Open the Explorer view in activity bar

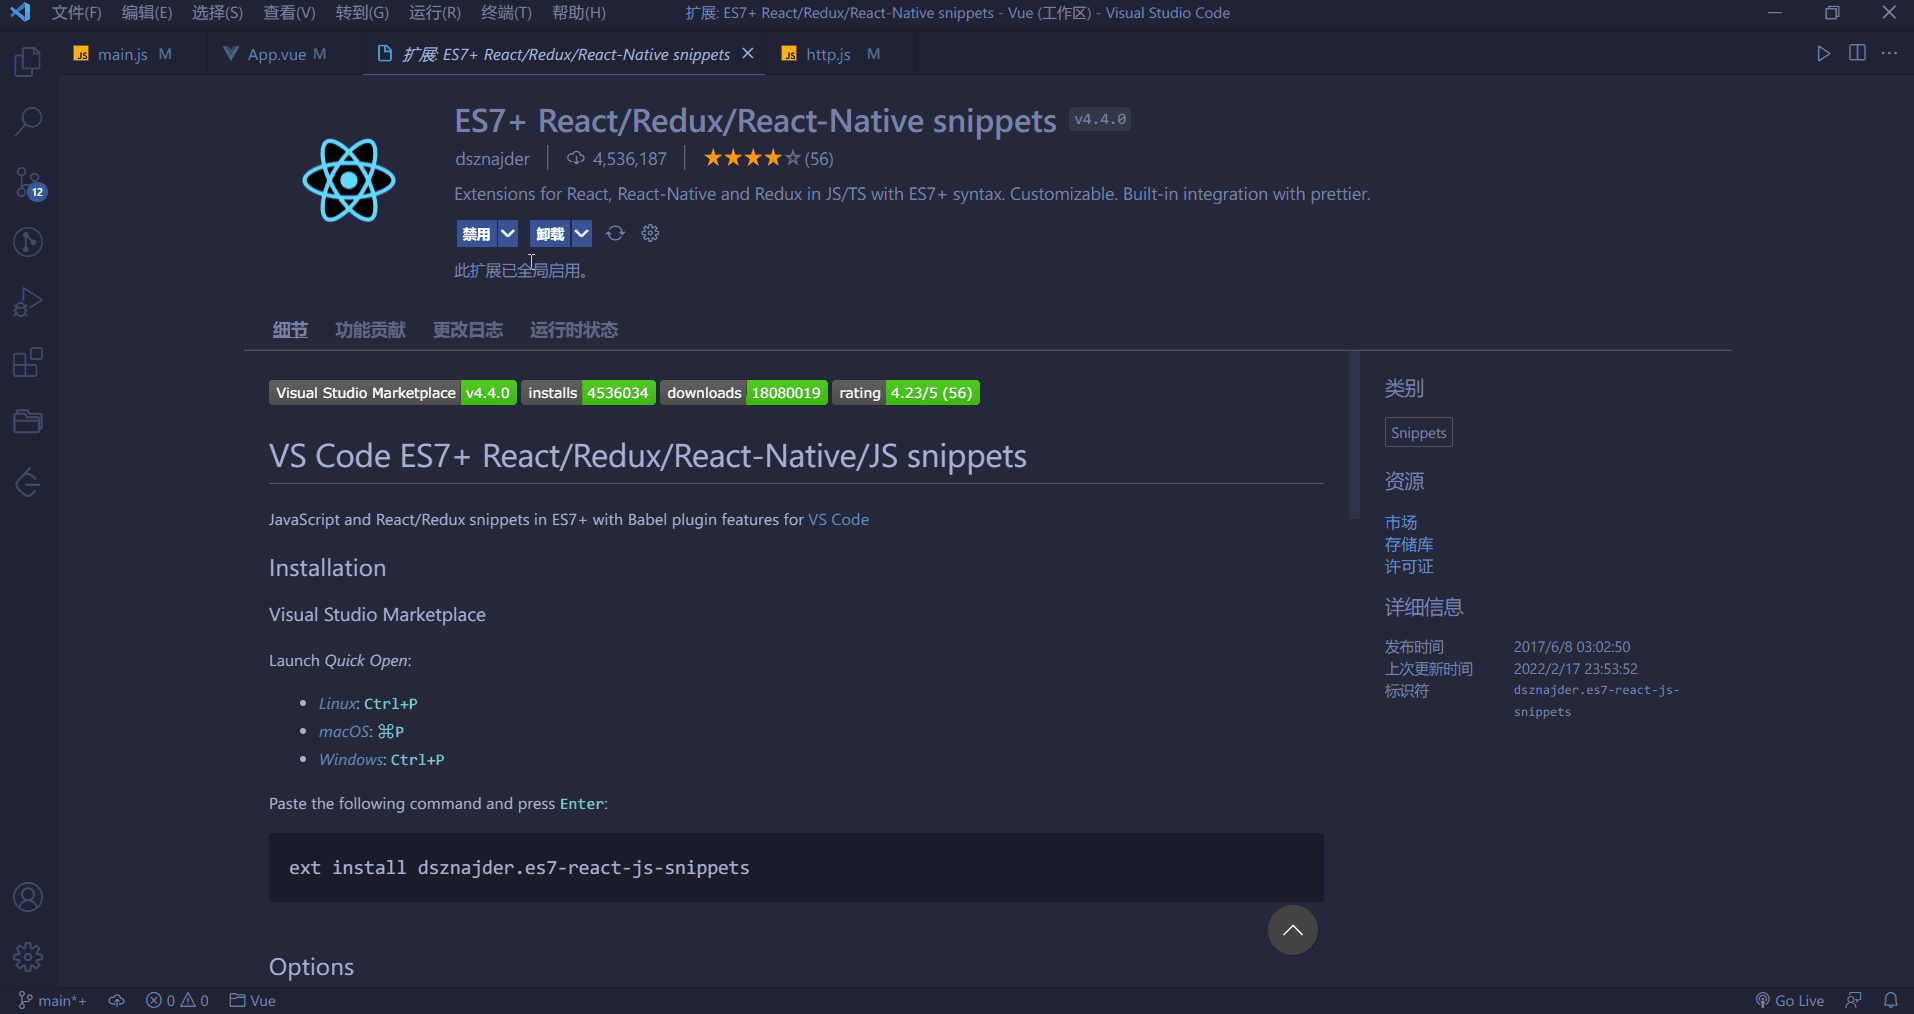click(x=28, y=62)
